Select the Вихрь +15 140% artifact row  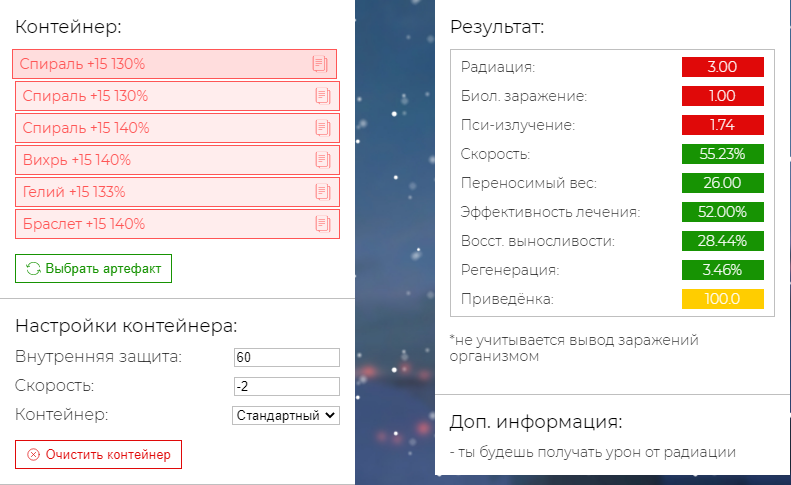[177, 160]
